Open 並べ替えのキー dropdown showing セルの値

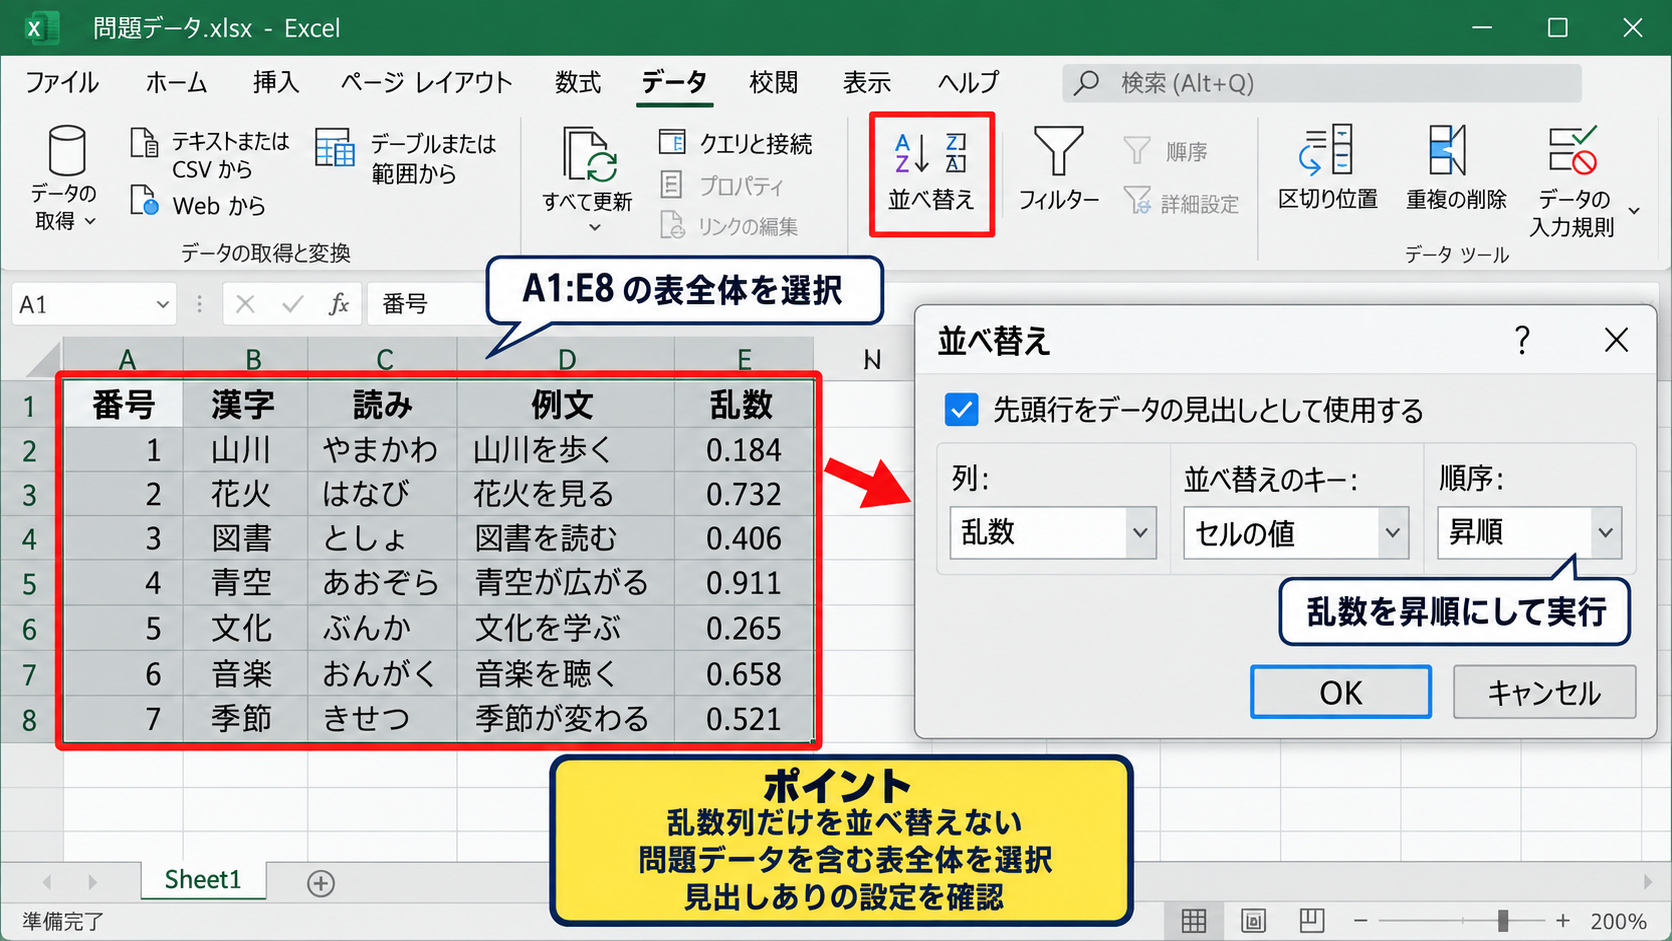point(1296,532)
